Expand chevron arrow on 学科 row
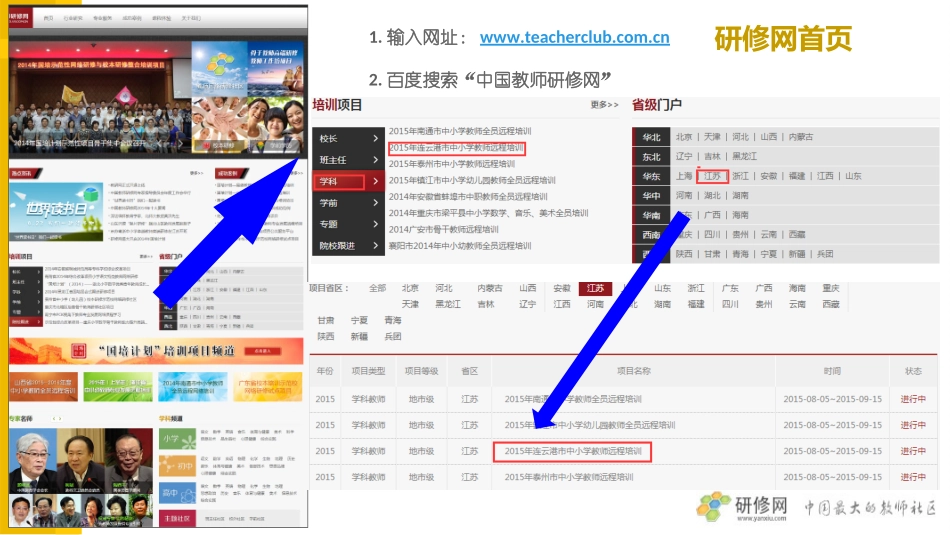The image size is (950, 535). click(375, 181)
